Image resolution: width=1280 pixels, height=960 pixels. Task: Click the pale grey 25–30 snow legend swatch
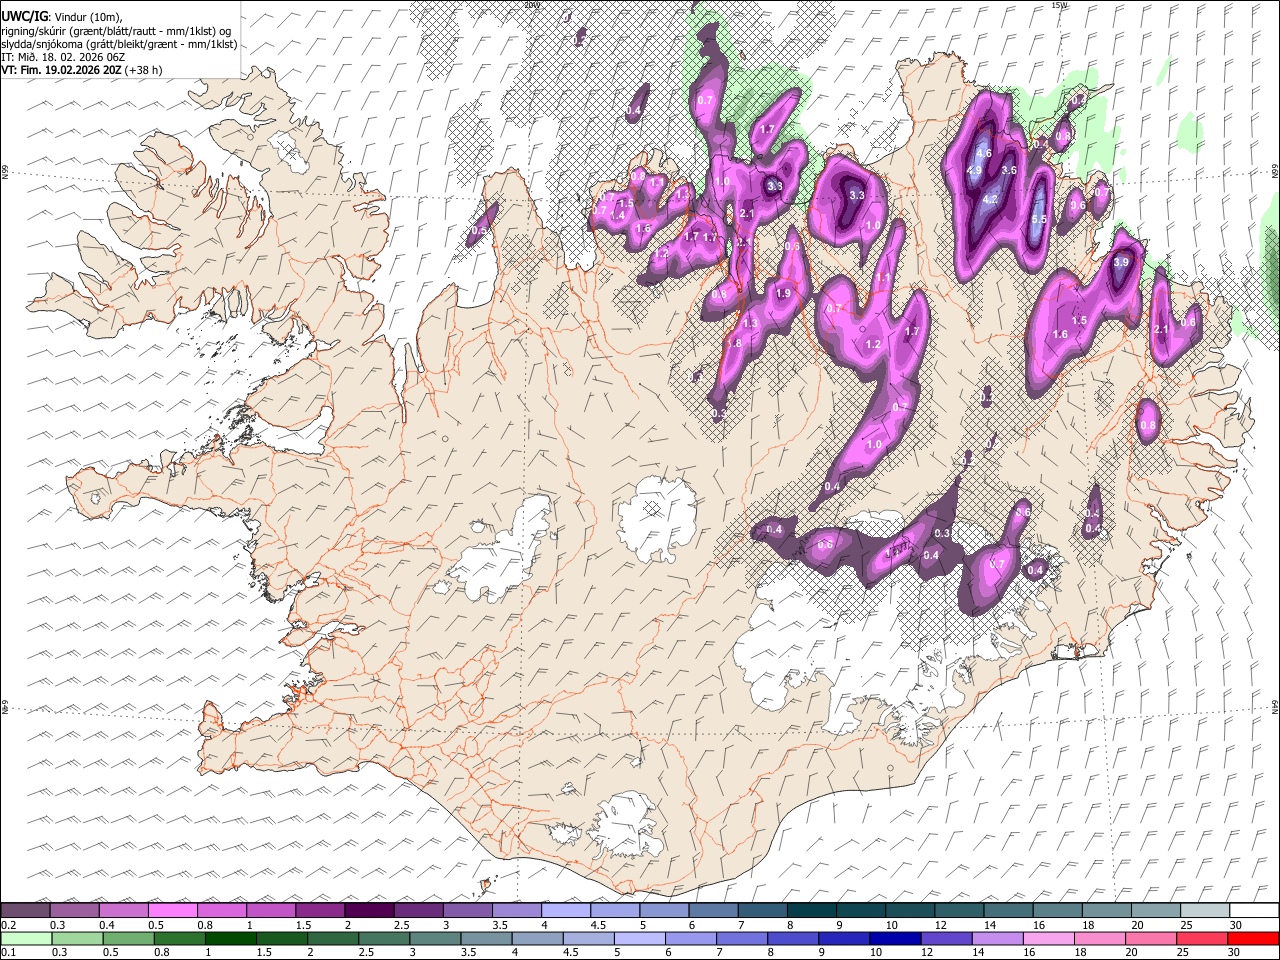pos(1204,910)
